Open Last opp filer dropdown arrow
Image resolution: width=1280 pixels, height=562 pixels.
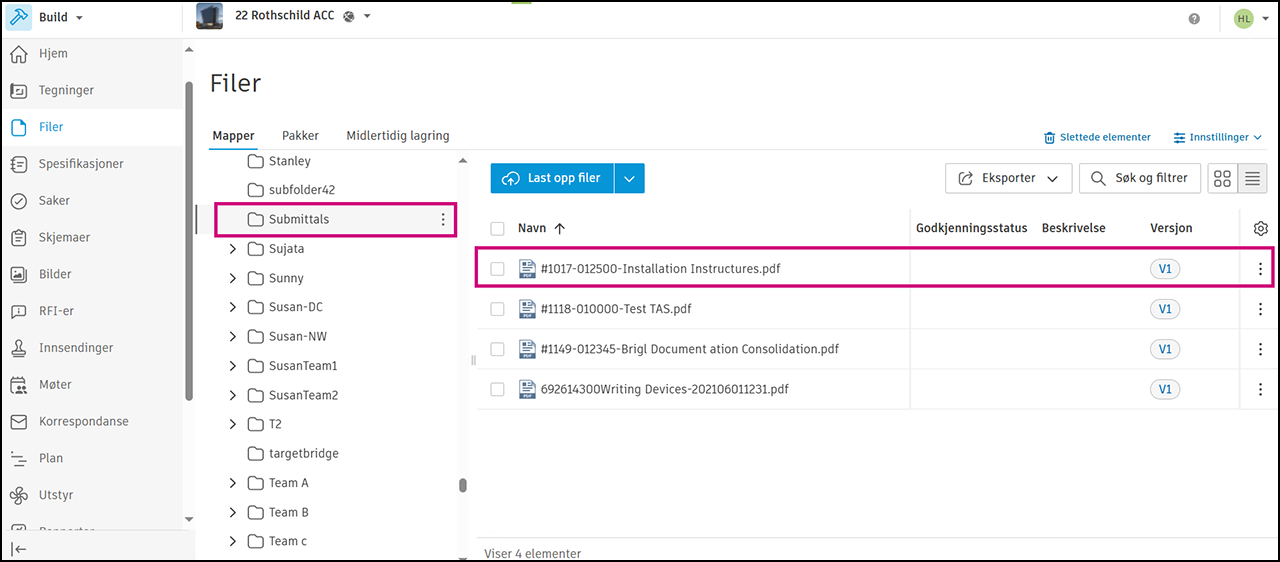coord(629,179)
